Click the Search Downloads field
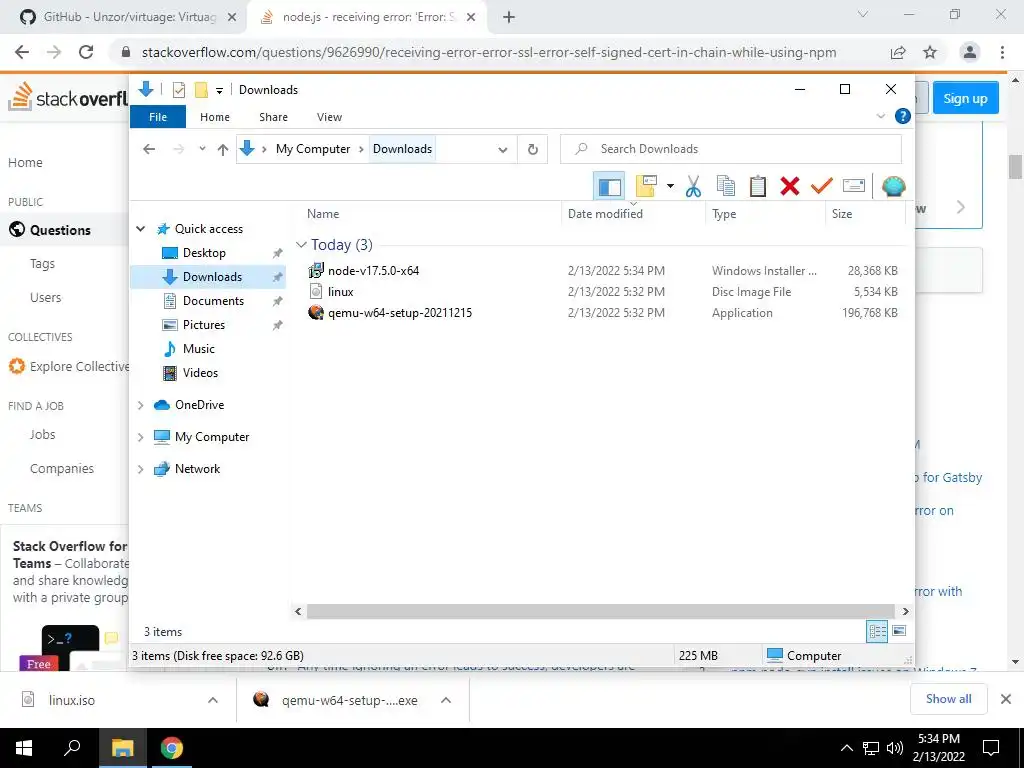The width and height of the screenshot is (1024, 768). click(x=731, y=149)
